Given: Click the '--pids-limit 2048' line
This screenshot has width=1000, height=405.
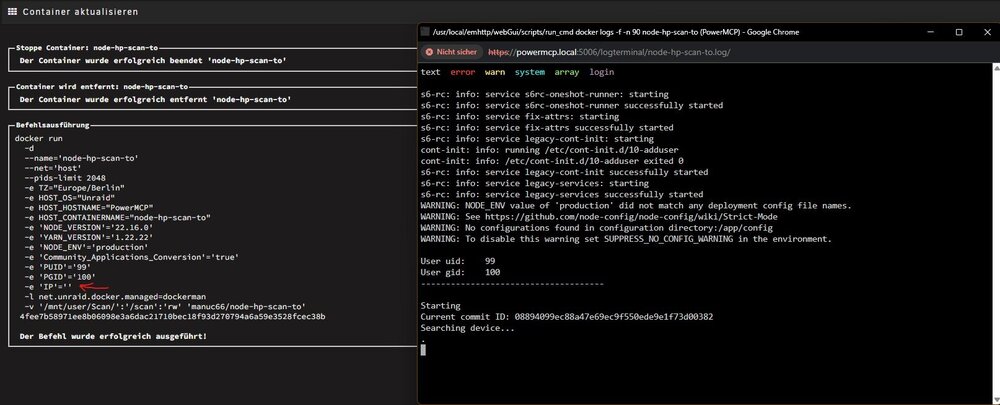Looking at the screenshot, I should (x=65, y=178).
